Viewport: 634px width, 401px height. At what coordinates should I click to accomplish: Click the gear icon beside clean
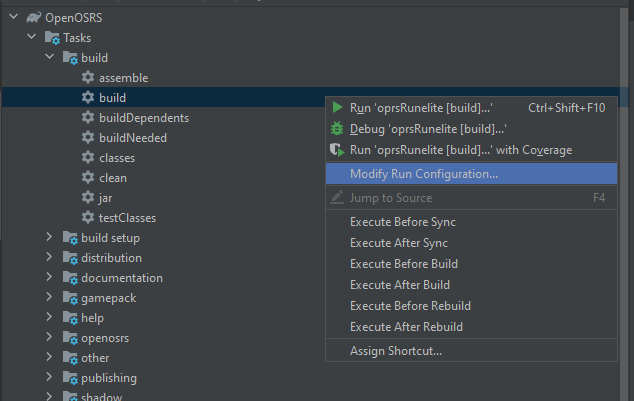(88, 177)
